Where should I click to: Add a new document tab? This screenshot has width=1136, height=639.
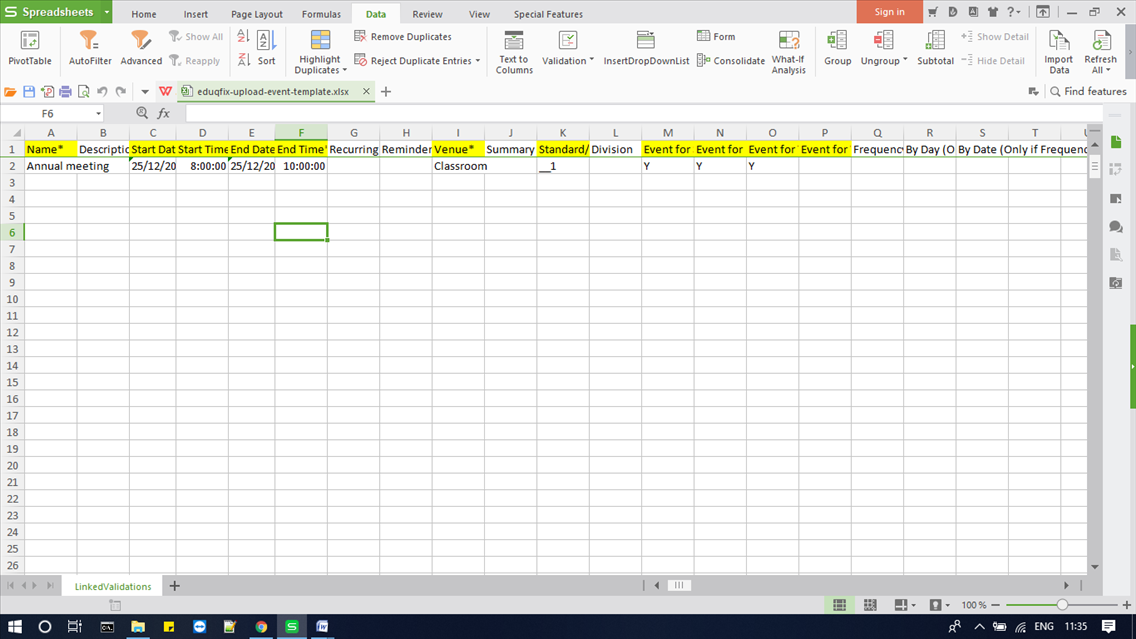pos(385,91)
